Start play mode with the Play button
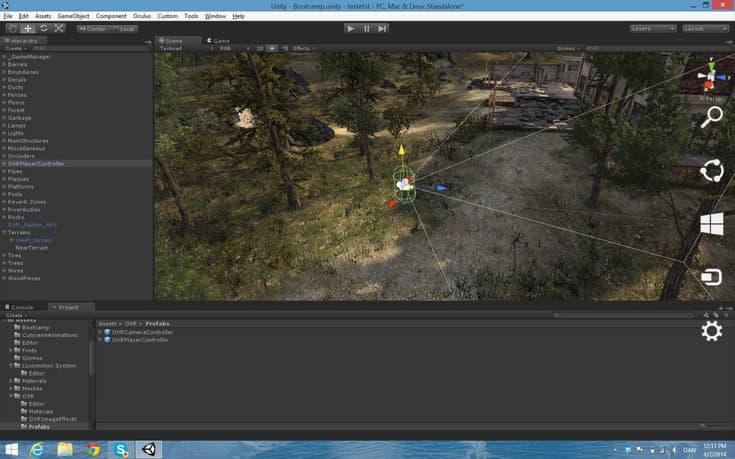Viewport: 735px width, 459px height. (350, 29)
